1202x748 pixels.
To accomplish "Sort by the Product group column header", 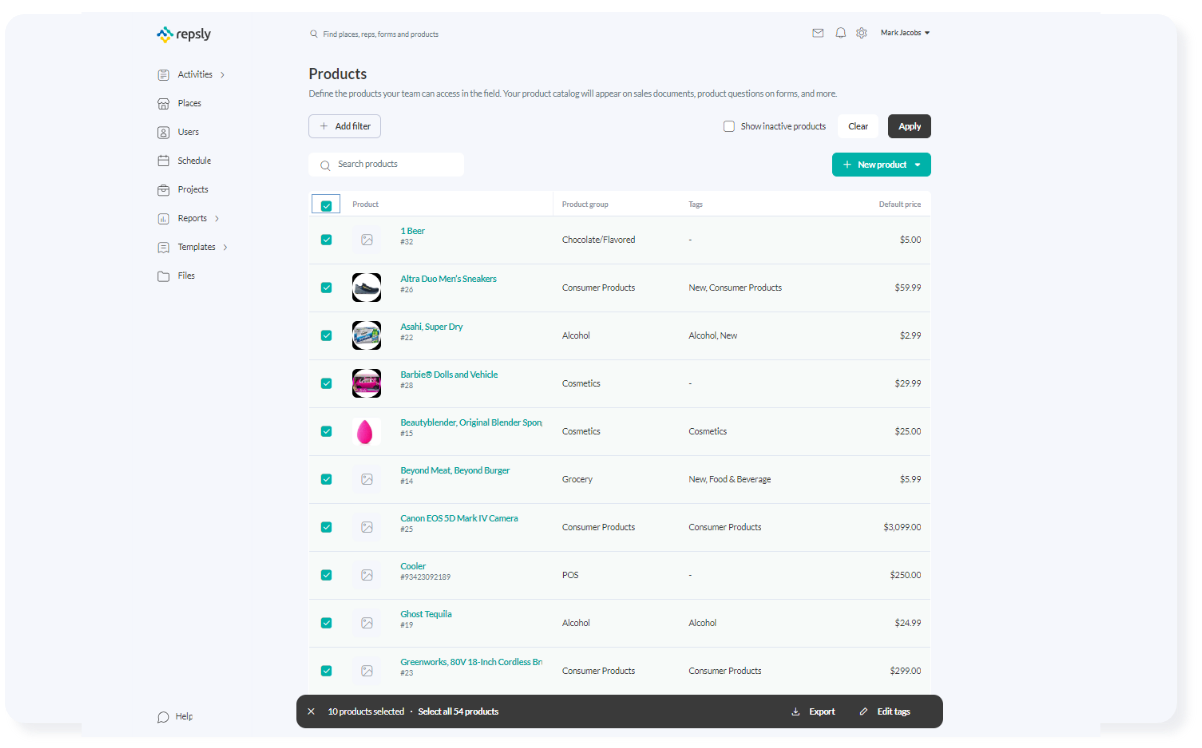I will click(x=585, y=205).
